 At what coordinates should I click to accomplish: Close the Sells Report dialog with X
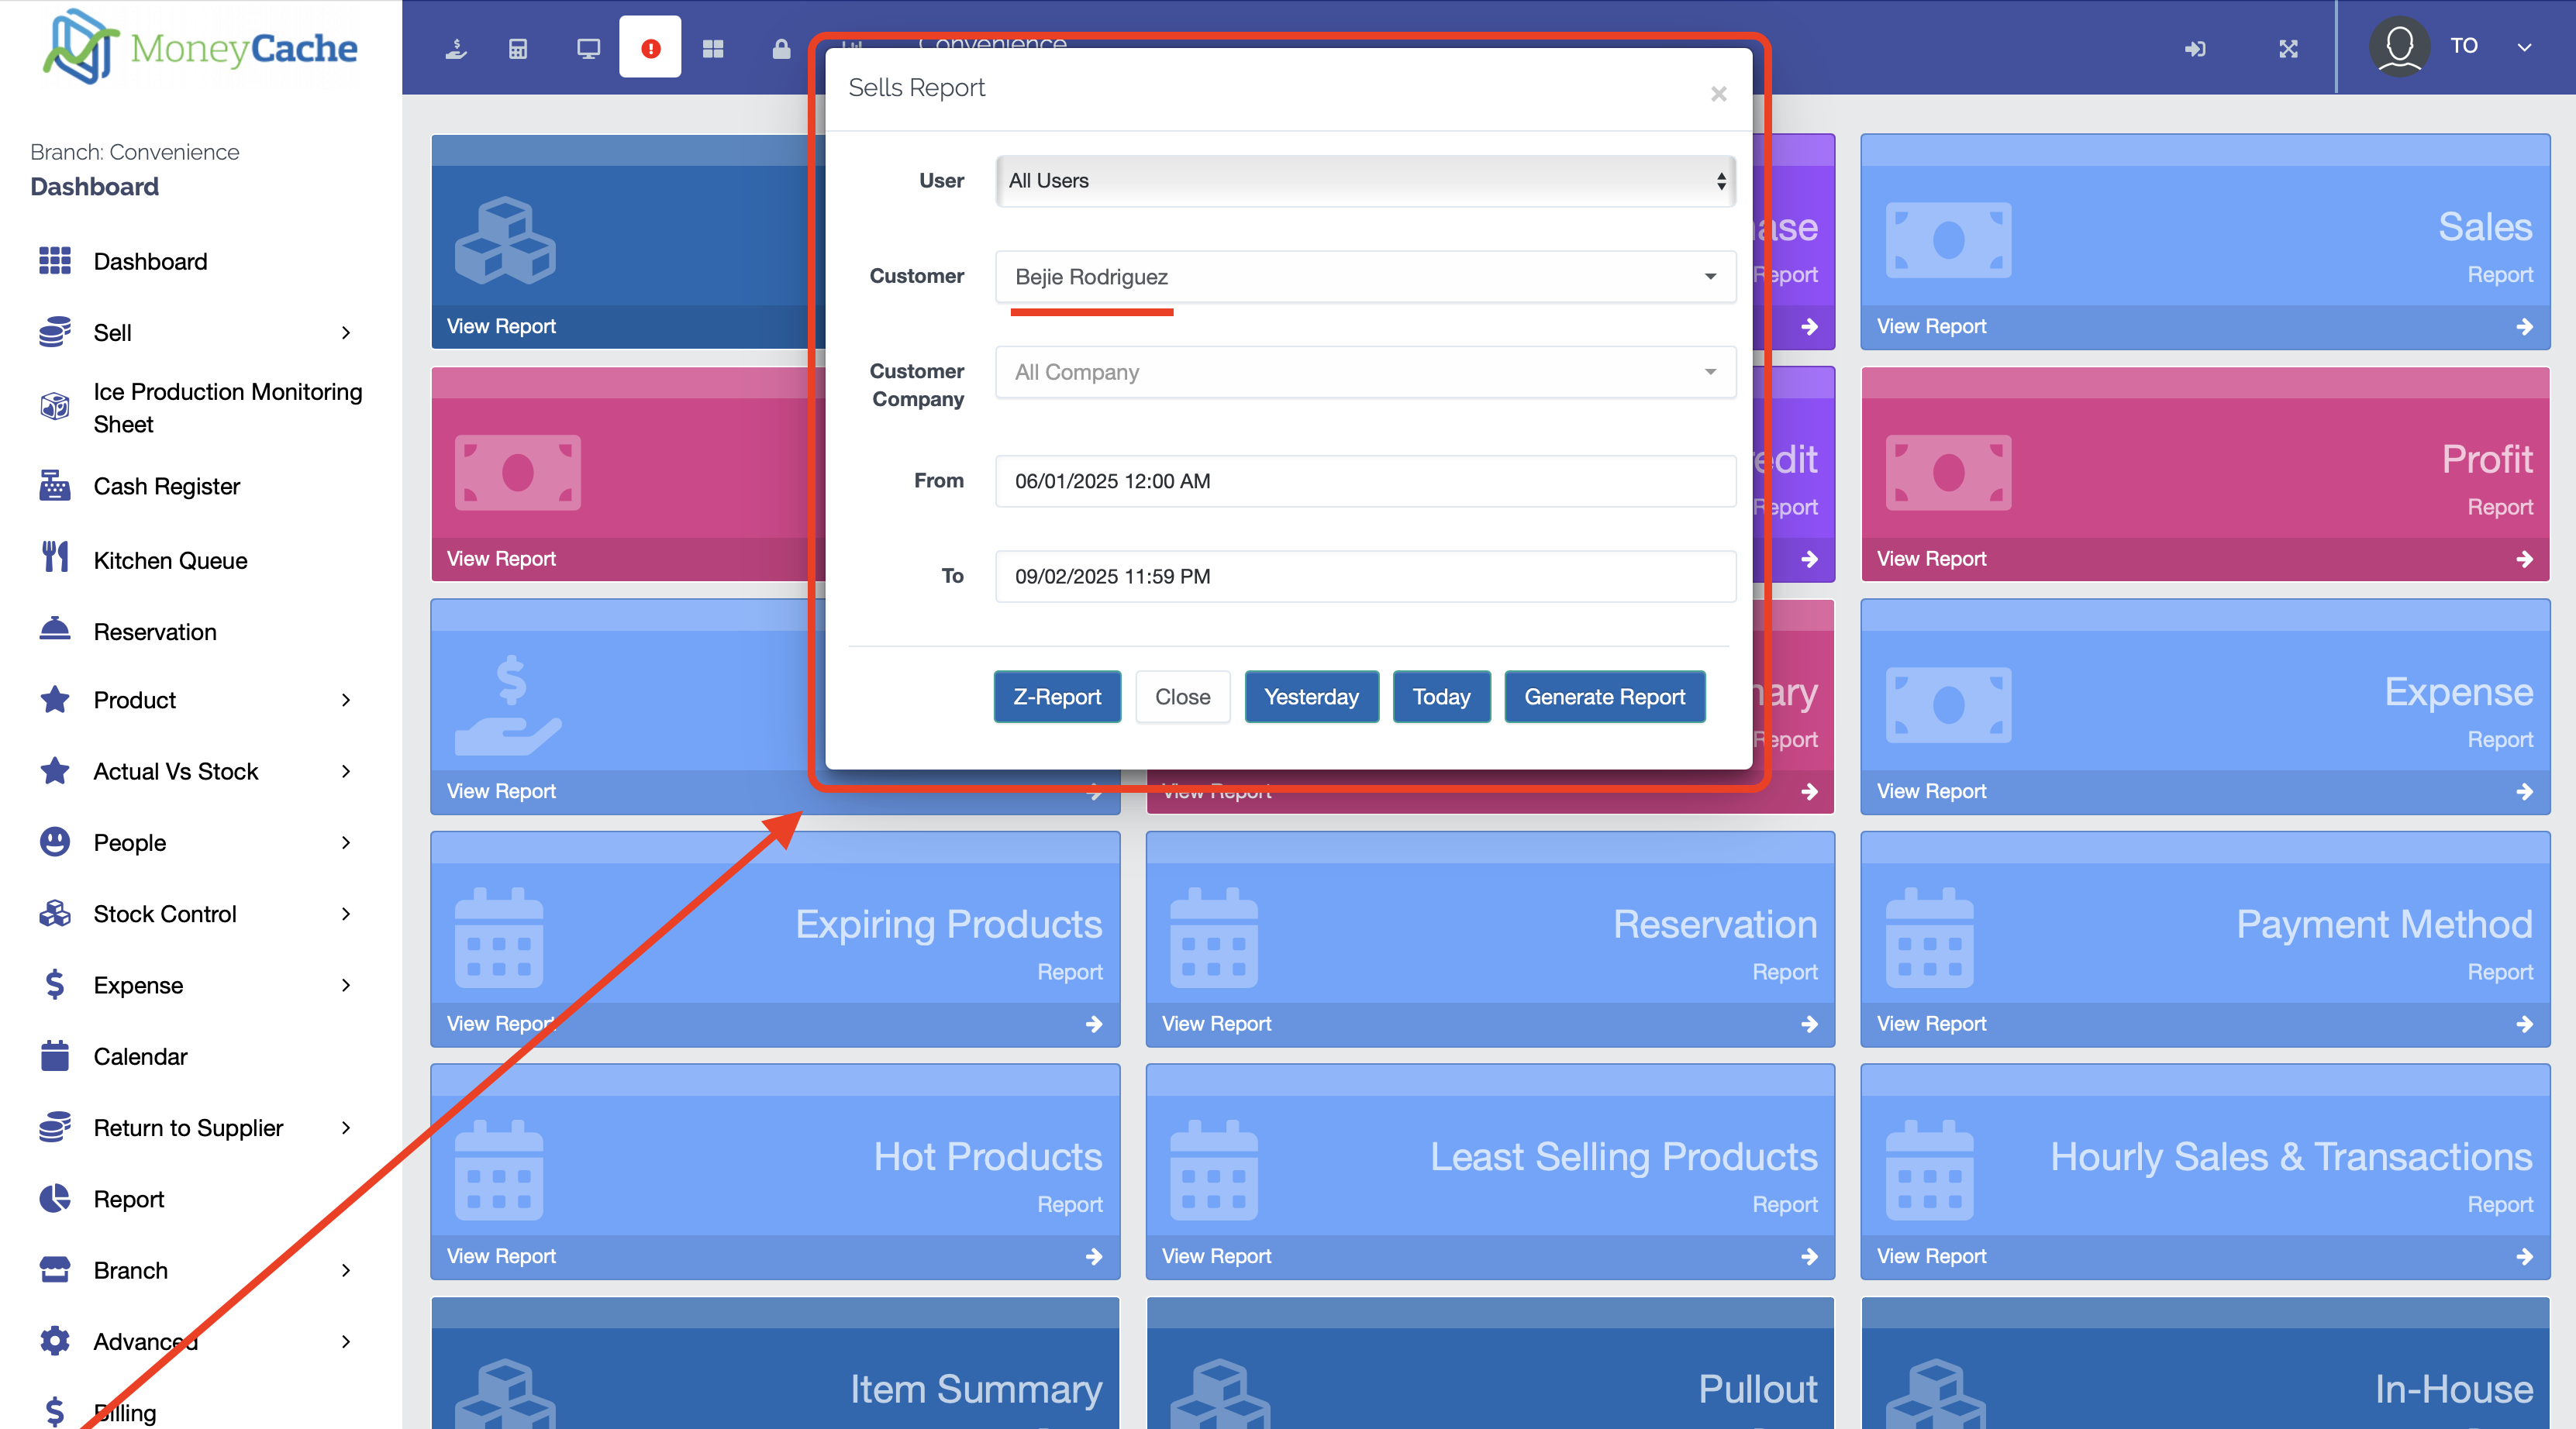tap(1718, 94)
